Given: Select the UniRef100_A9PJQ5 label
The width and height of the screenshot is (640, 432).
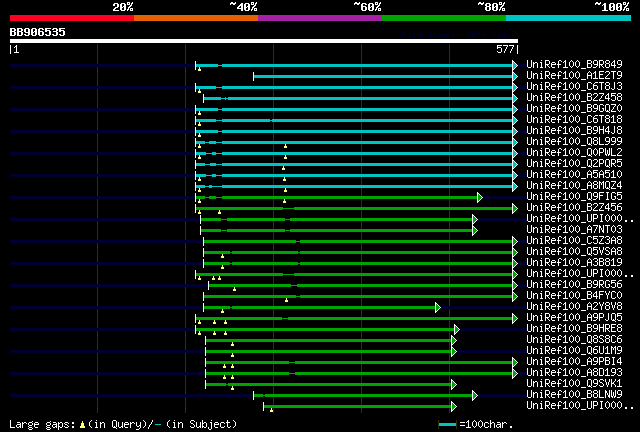Looking at the screenshot, I should coord(574,318).
